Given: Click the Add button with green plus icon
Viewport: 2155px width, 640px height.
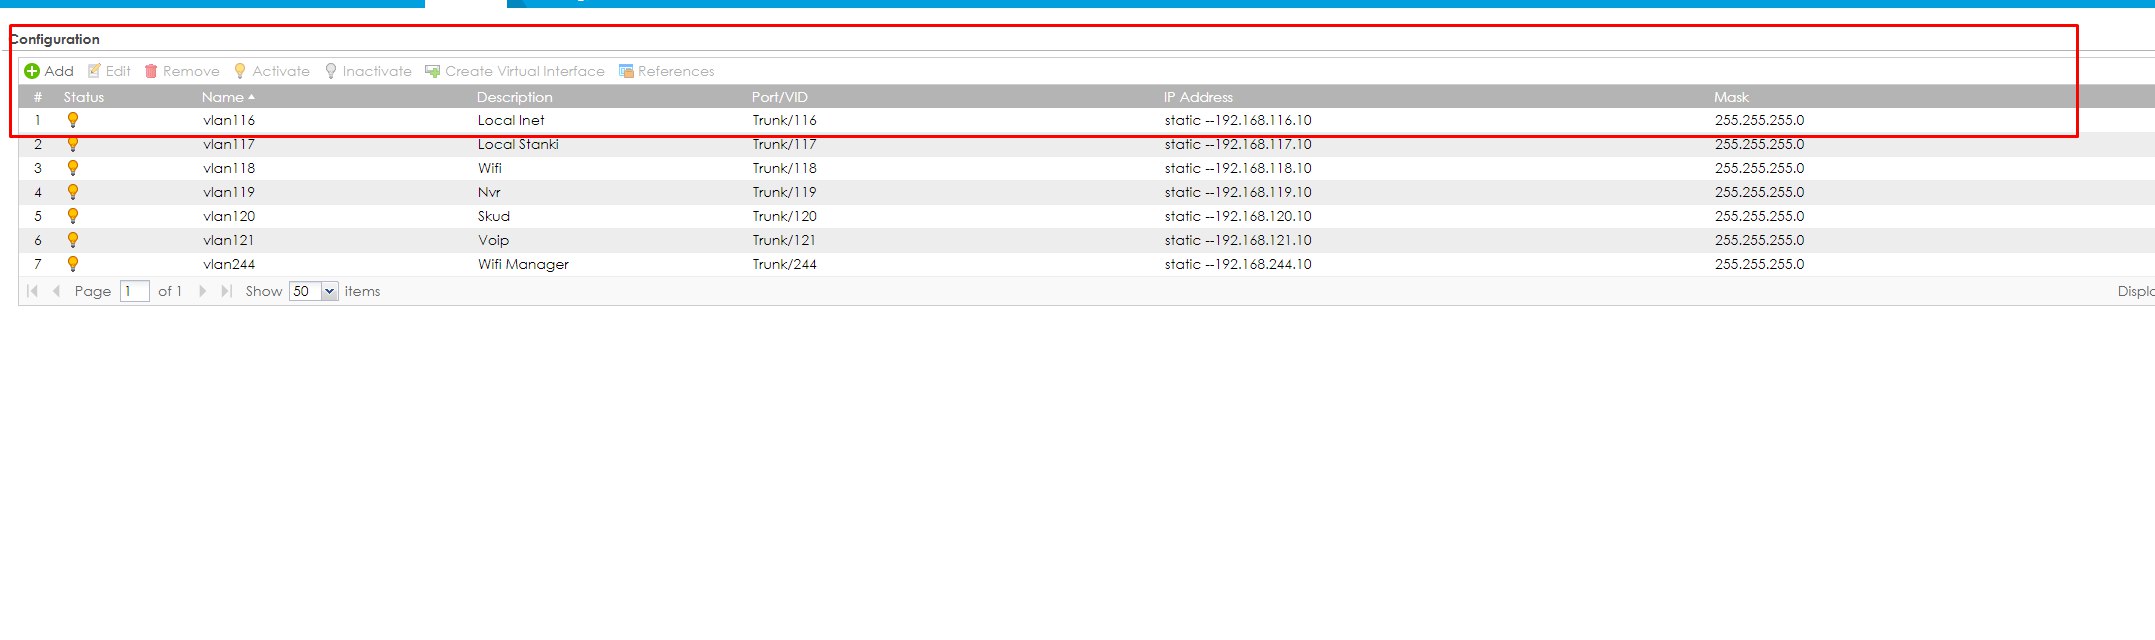Looking at the screenshot, I should tap(49, 71).
